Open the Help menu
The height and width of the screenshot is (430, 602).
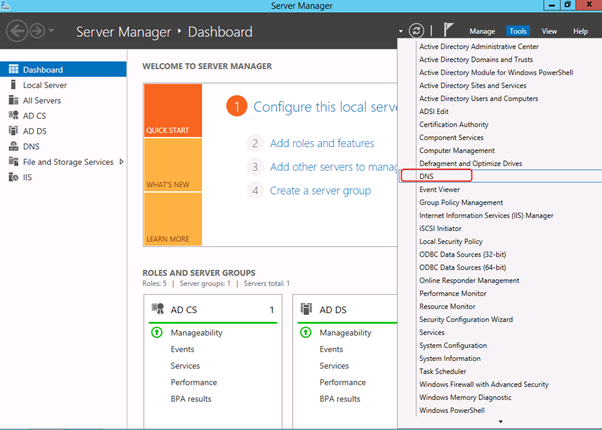tap(580, 31)
